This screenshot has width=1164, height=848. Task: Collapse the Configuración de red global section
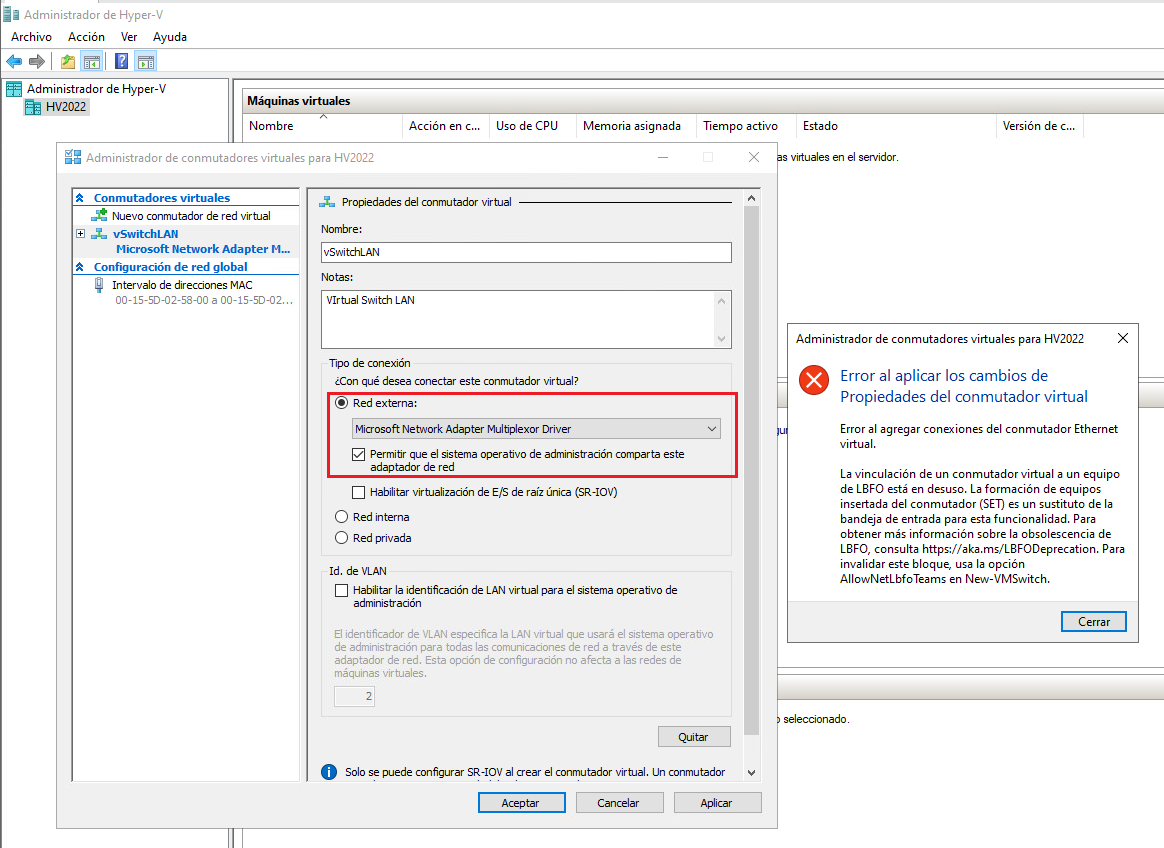pos(80,266)
